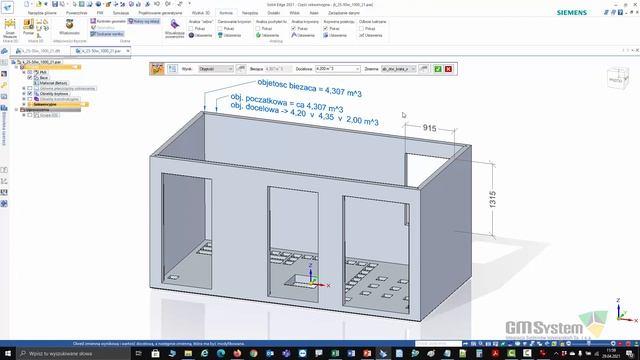
Task: Toggle Pokaż checkbox for Cieniowanie krzywizn
Action: pos(220,29)
